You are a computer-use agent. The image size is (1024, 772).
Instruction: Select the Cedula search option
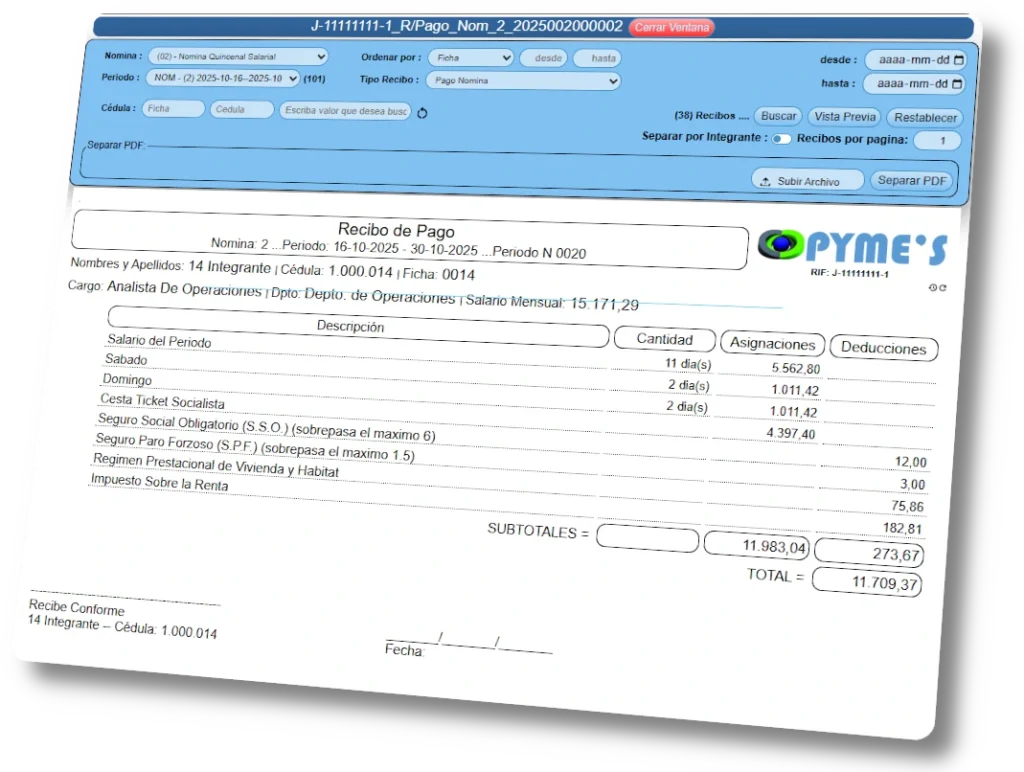(x=240, y=108)
